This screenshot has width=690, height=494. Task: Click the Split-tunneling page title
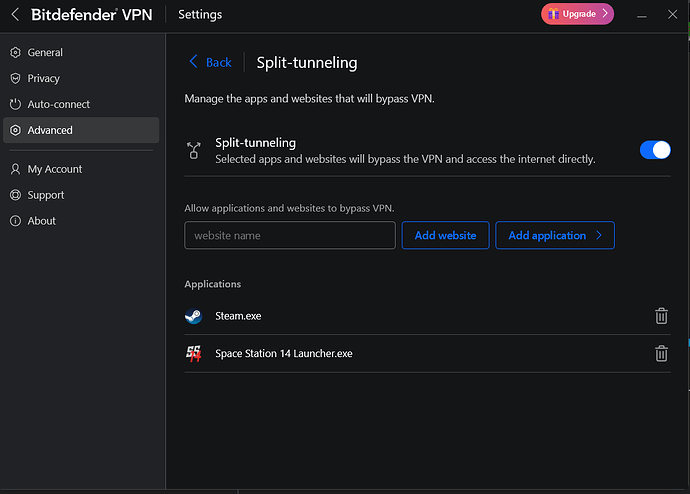click(307, 62)
